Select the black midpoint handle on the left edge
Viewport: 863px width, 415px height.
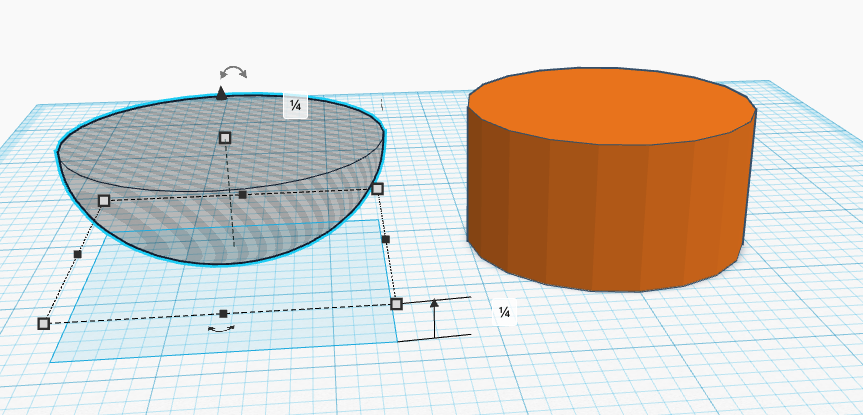point(78,254)
